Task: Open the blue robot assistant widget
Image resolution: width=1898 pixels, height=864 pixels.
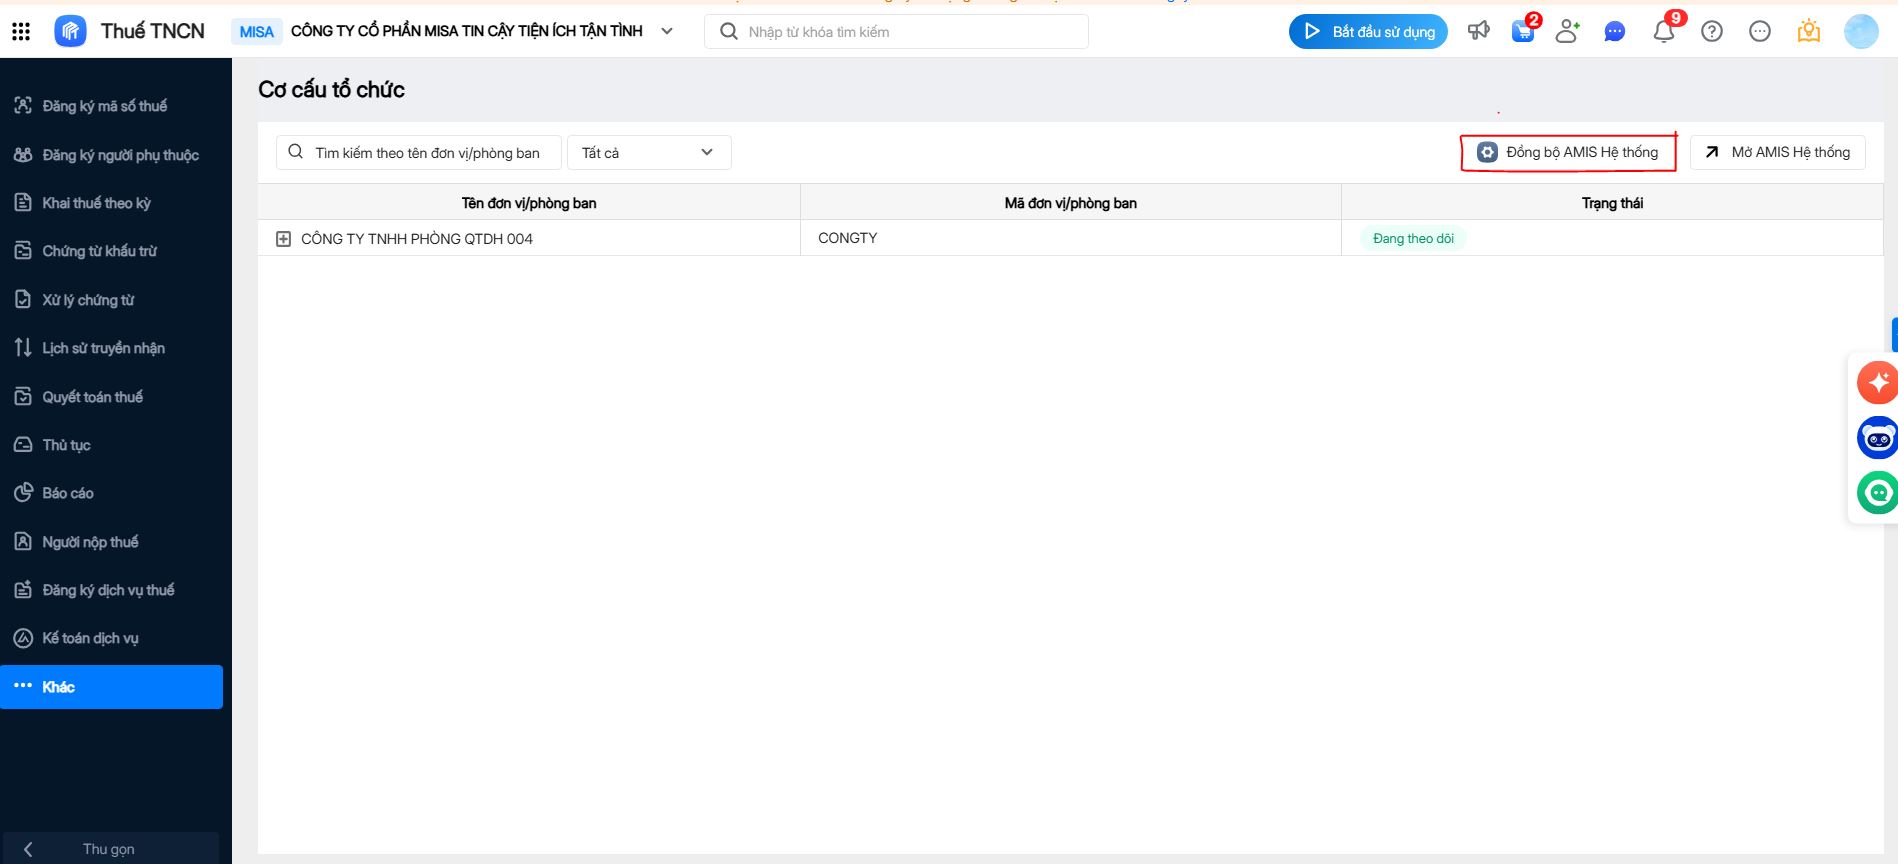Action: [x=1877, y=438]
